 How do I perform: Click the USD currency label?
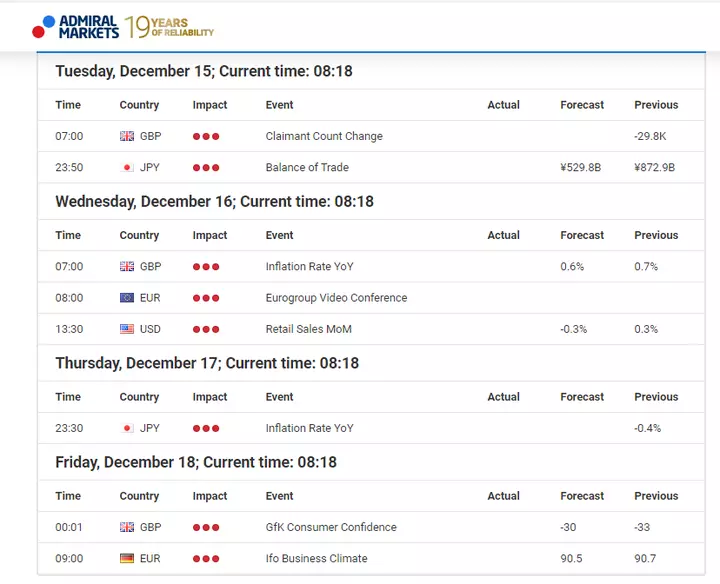(150, 329)
